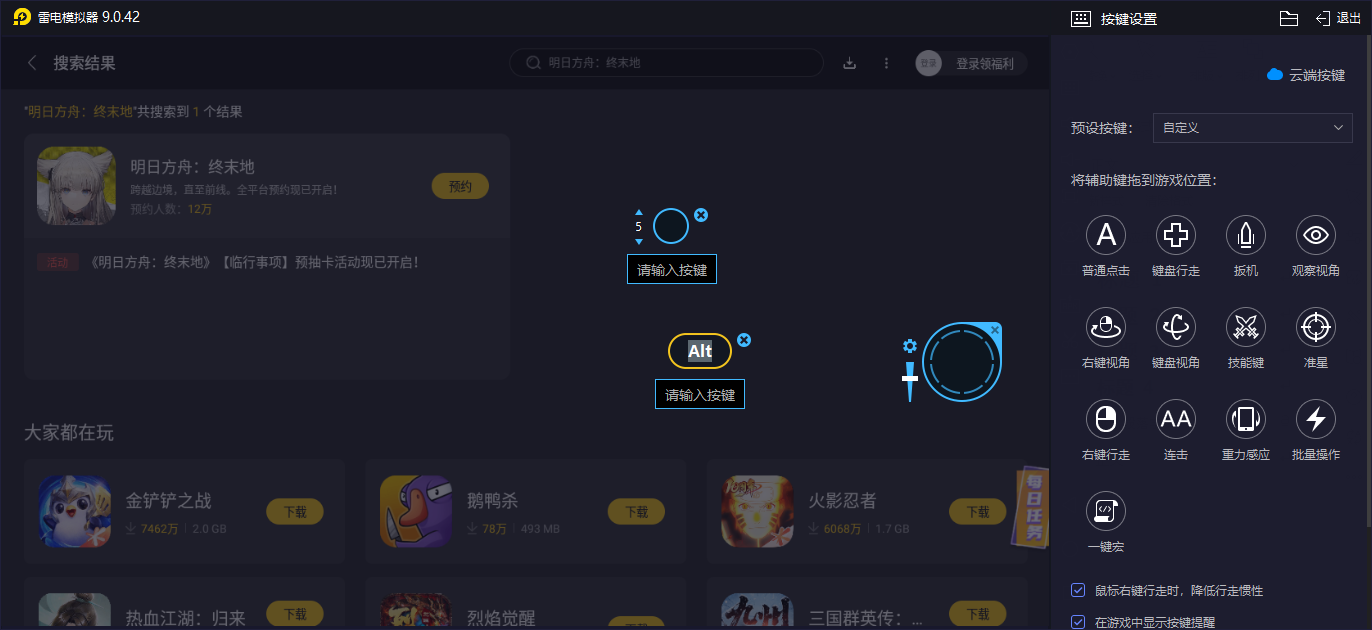Choose the 准星 crosshair icon
Image resolution: width=1372 pixels, height=630 pixels.
(1316, 327)
